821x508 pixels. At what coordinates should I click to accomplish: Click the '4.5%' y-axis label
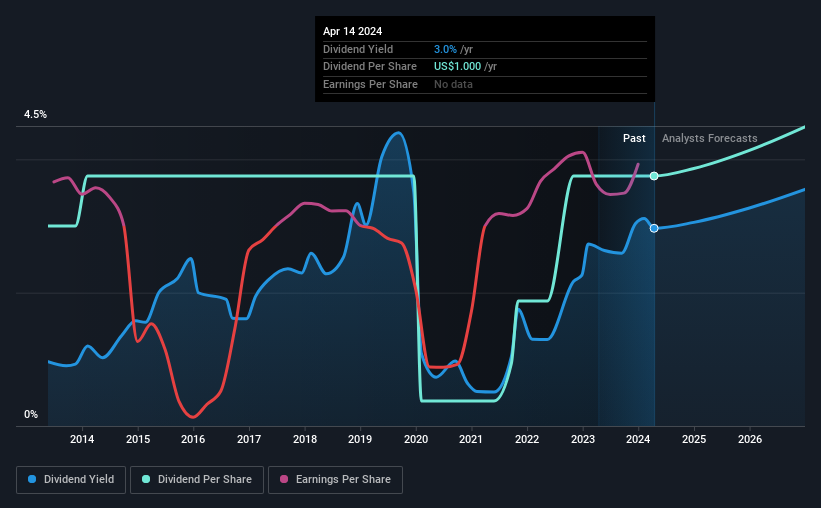point(35,115)
